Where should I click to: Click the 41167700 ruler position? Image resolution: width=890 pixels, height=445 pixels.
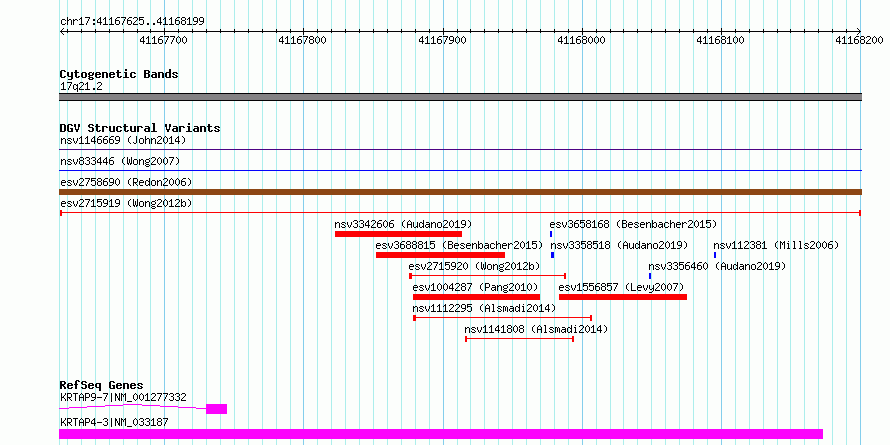click(x=163, y=40)
